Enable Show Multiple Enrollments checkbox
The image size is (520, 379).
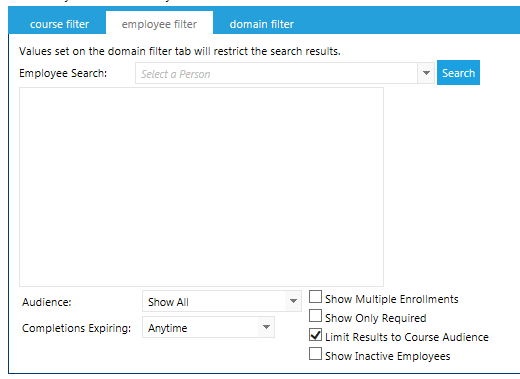[315, 297]
